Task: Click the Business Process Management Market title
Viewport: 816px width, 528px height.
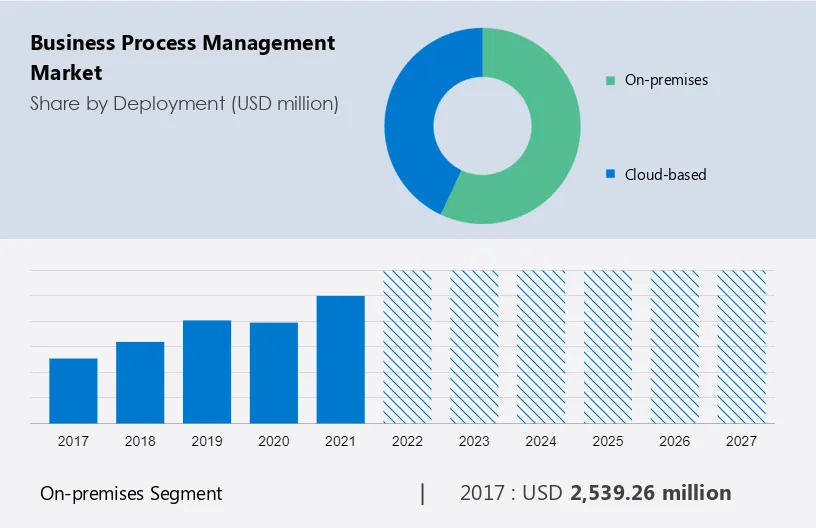Action: pyautogui.click(x=183, y=57)
